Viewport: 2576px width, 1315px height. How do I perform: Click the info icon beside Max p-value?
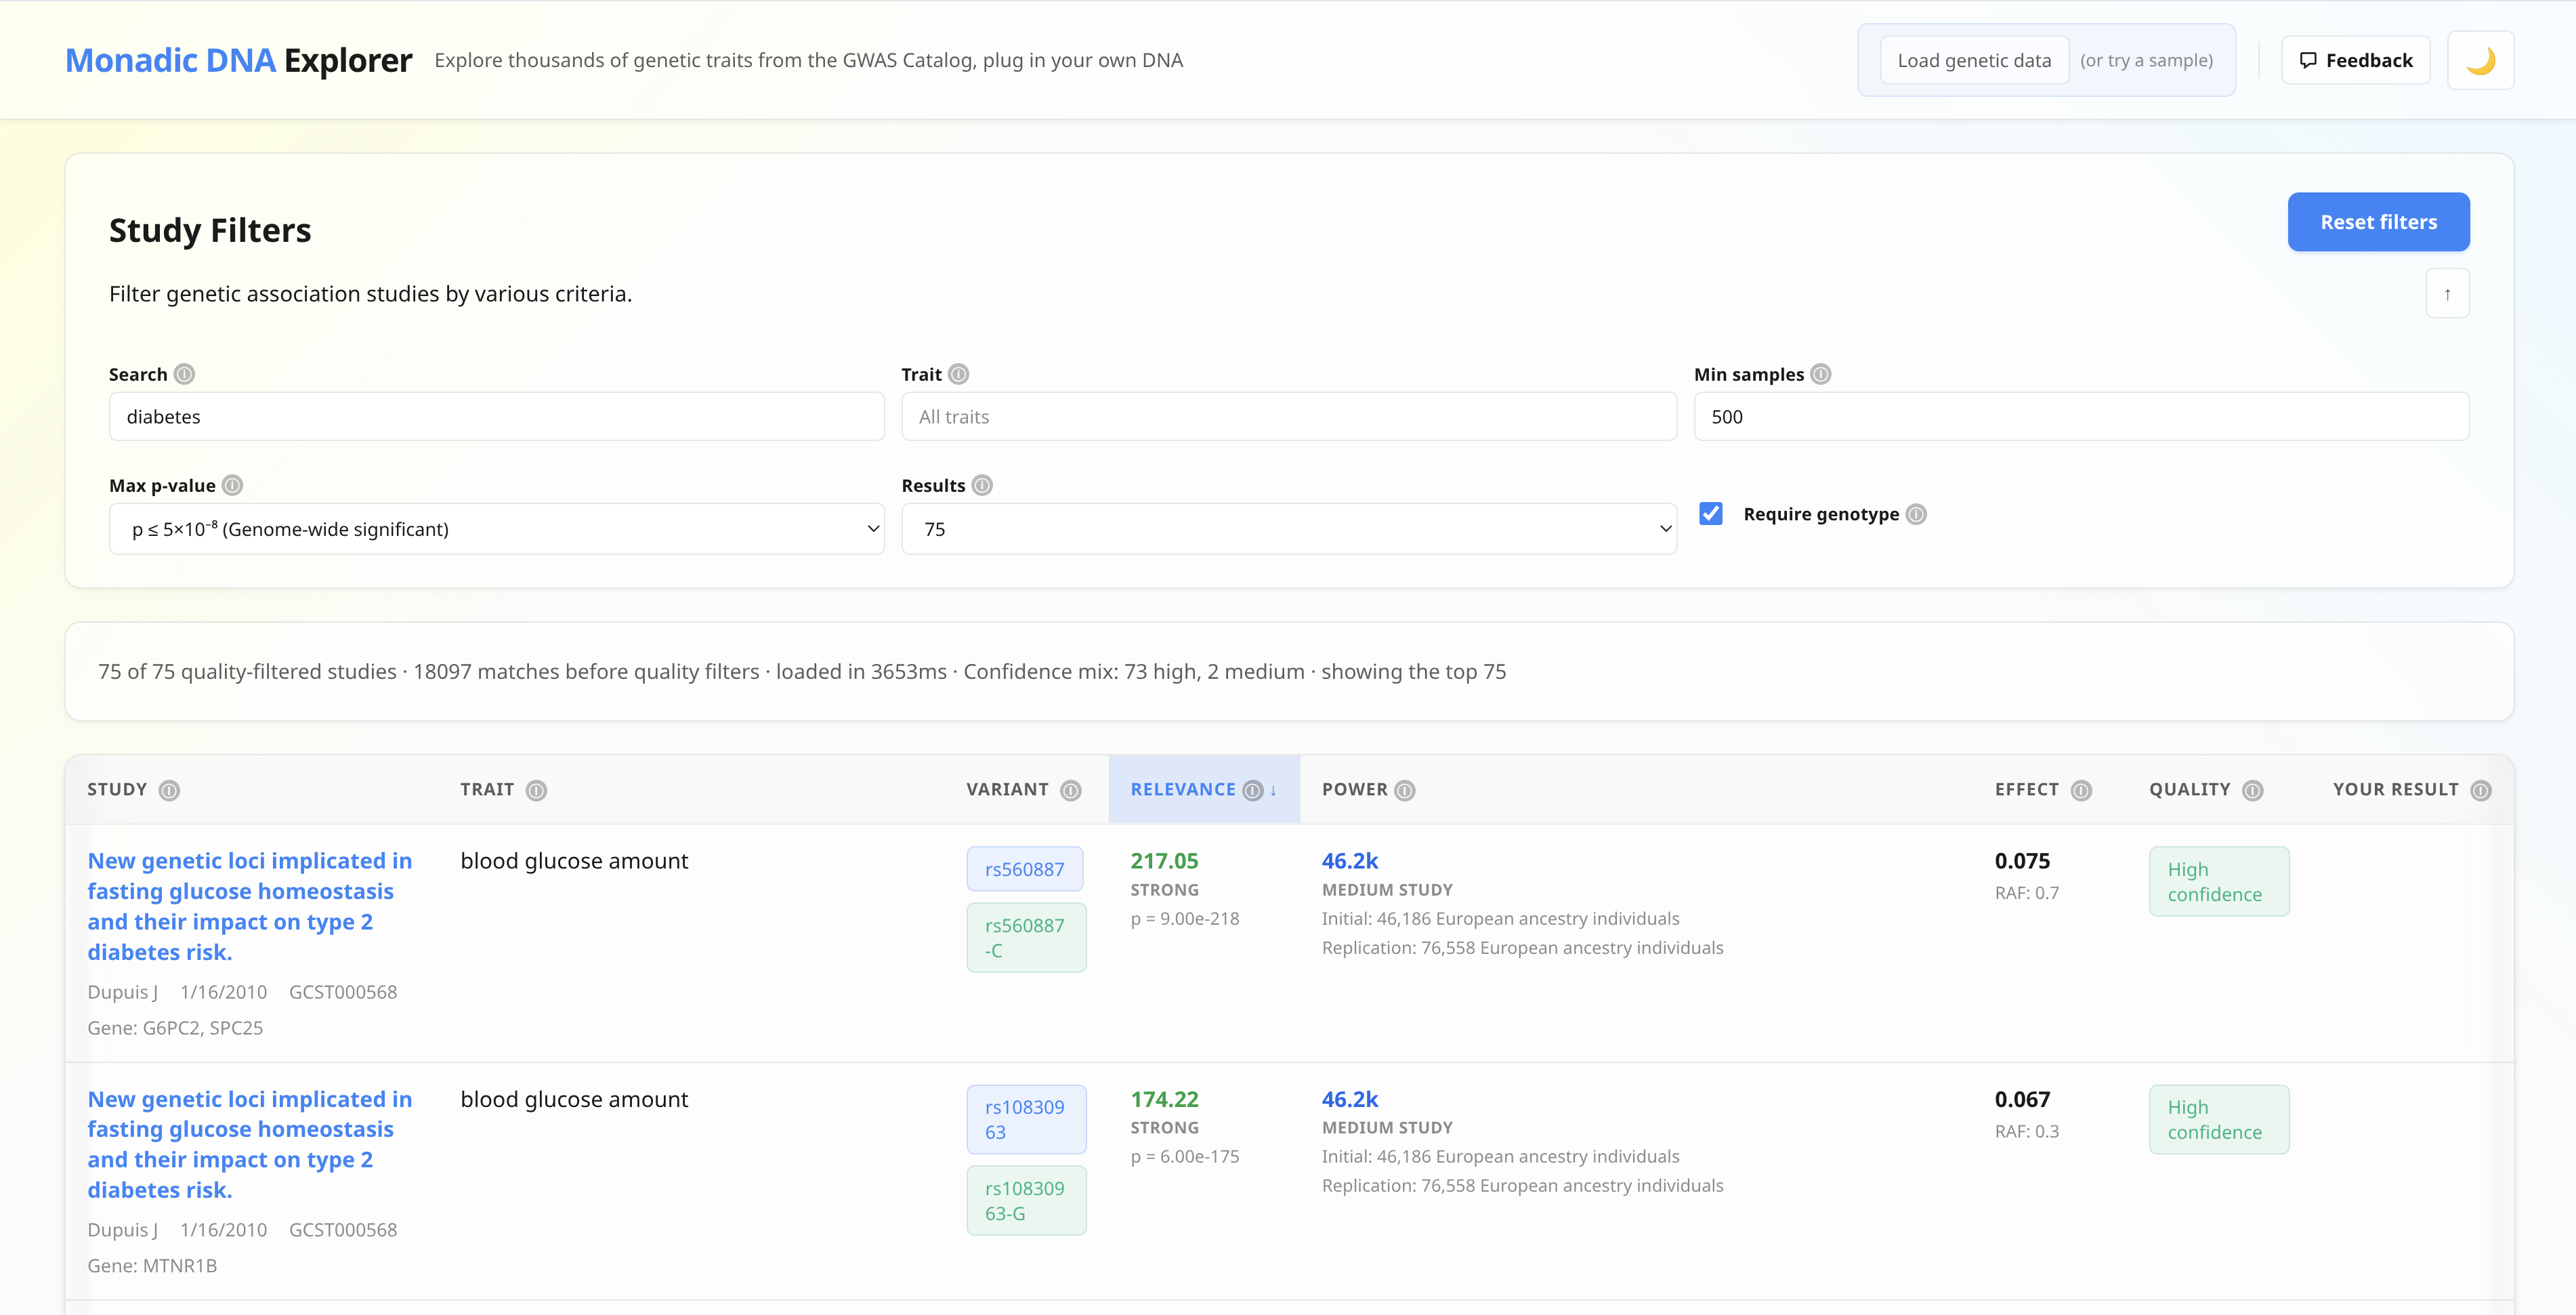[233, 486]
